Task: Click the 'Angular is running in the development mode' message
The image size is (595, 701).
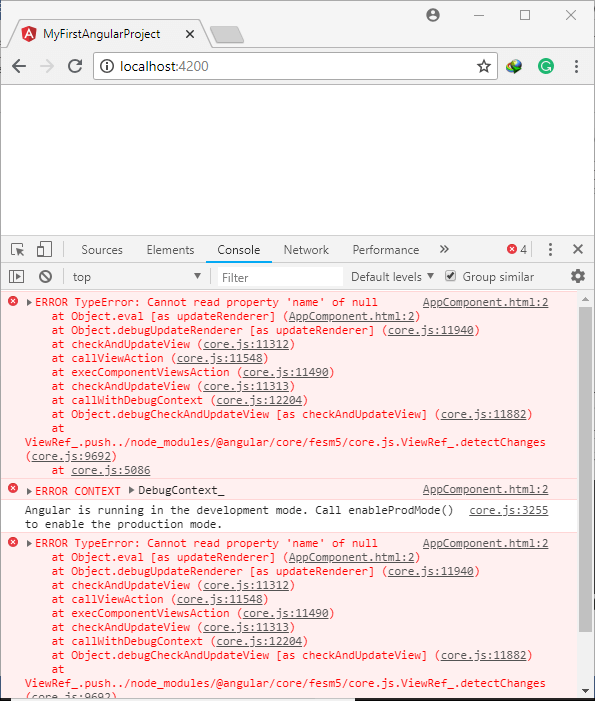Action: click(239, 517)
